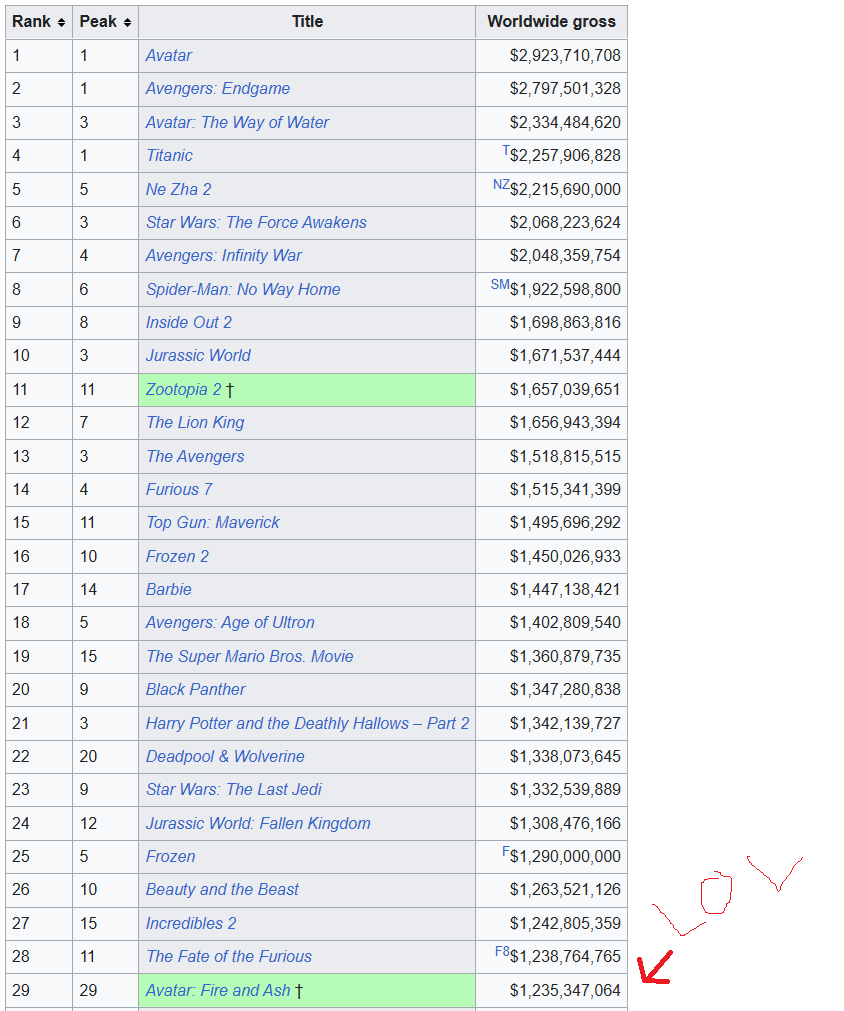Open The Super Mario Bros. Movie link
The width and height of the screenshot is (844, 1011).
coord(250,656)
